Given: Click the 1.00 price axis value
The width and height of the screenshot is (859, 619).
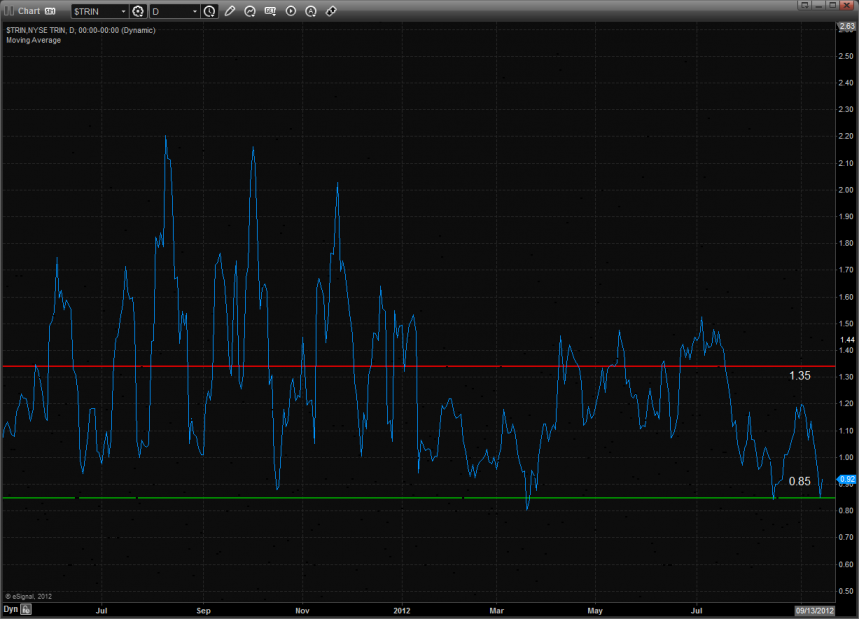Looking at the screenshot, I should tap(846, 457).
